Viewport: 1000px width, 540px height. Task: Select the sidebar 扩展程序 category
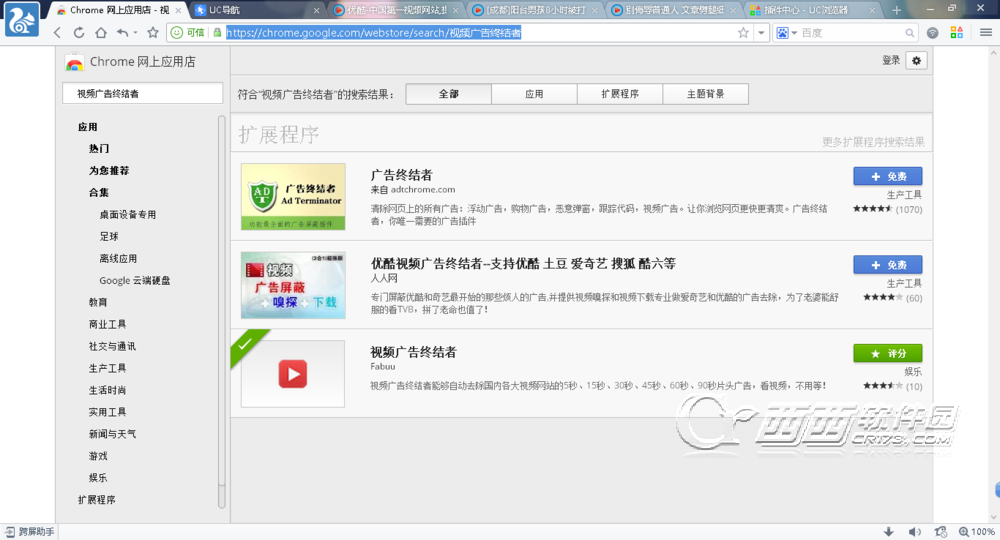97,499
